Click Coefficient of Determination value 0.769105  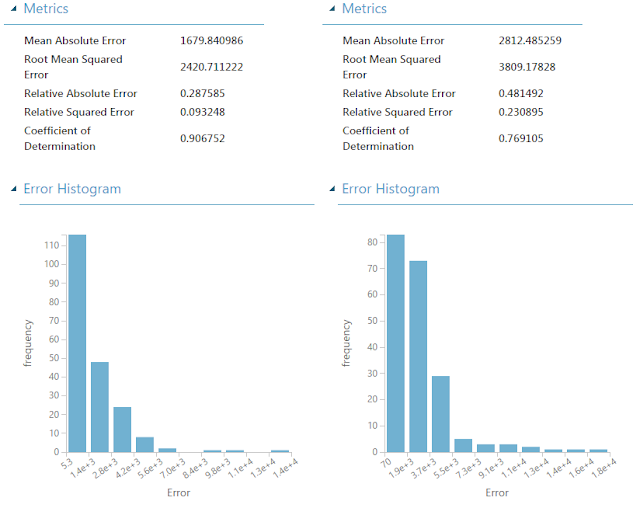tap(521, 138)
